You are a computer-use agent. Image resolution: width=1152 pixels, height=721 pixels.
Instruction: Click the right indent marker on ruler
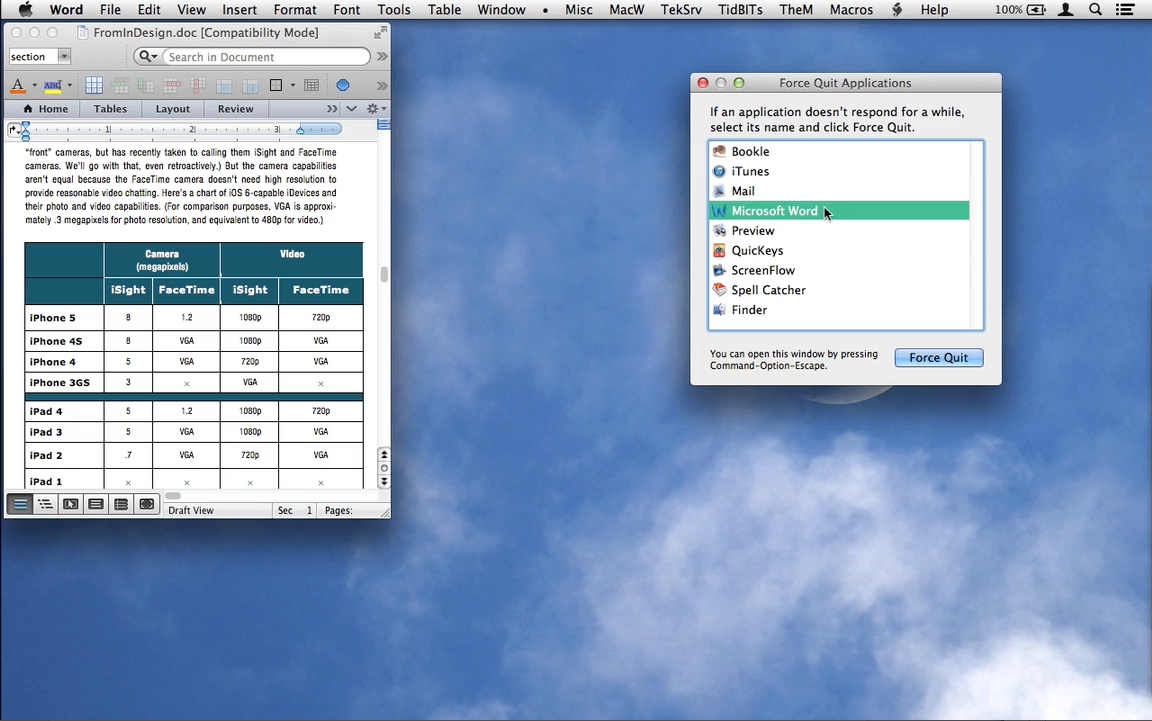click(300, 130)
